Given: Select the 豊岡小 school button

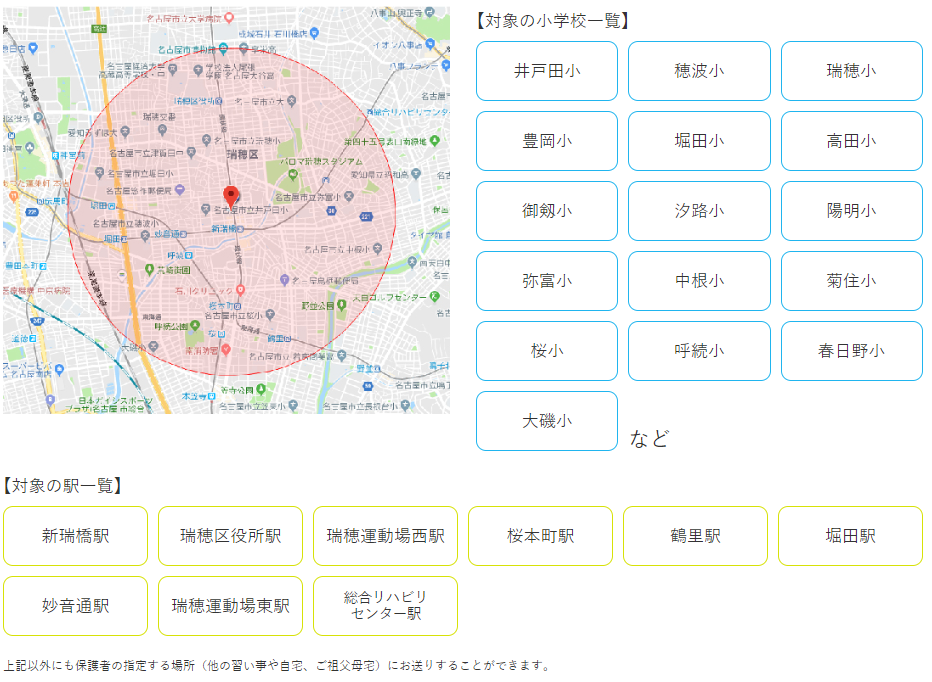Looking at the screenshot, I should (547, 141).
